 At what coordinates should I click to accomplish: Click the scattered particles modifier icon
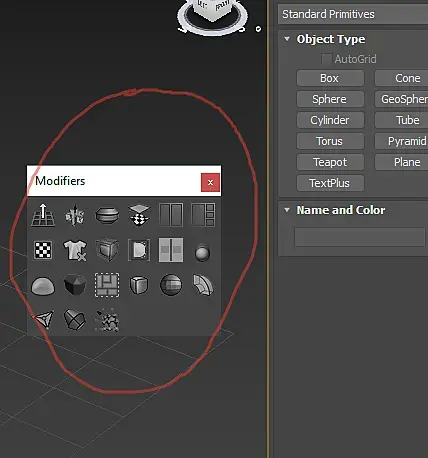(x=107, y=320)
